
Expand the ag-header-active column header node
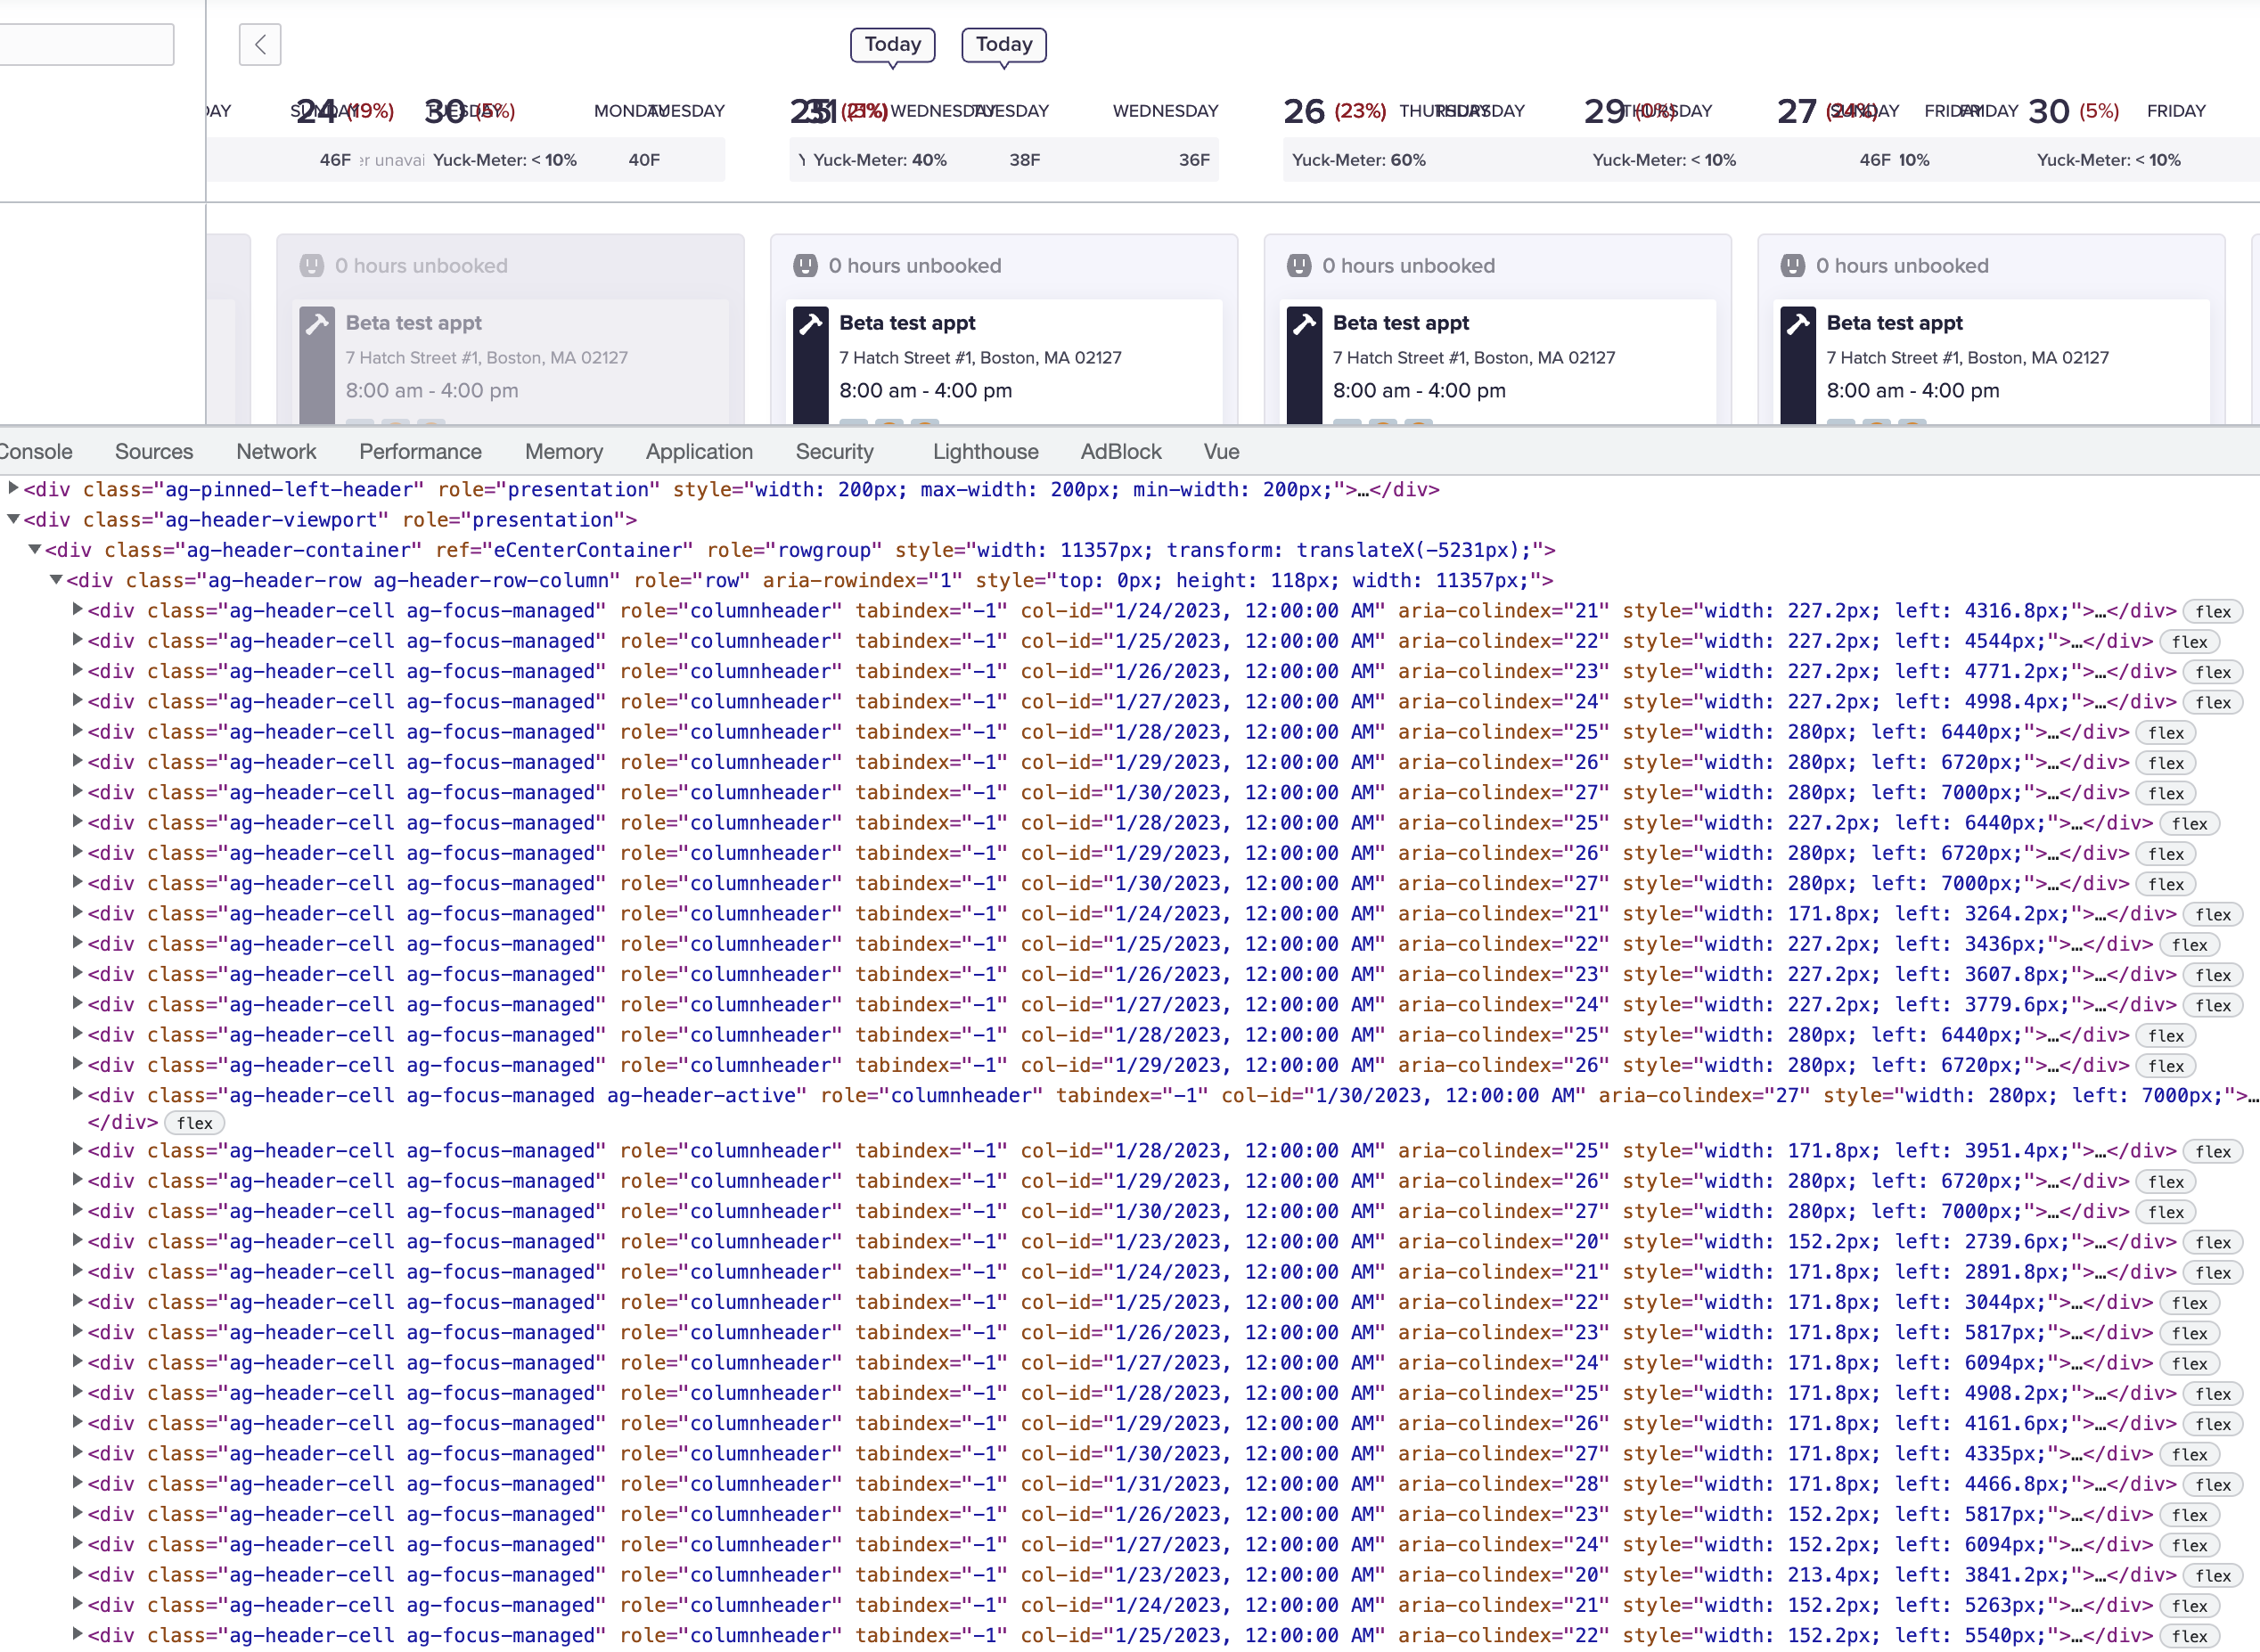coord(78,1095)
